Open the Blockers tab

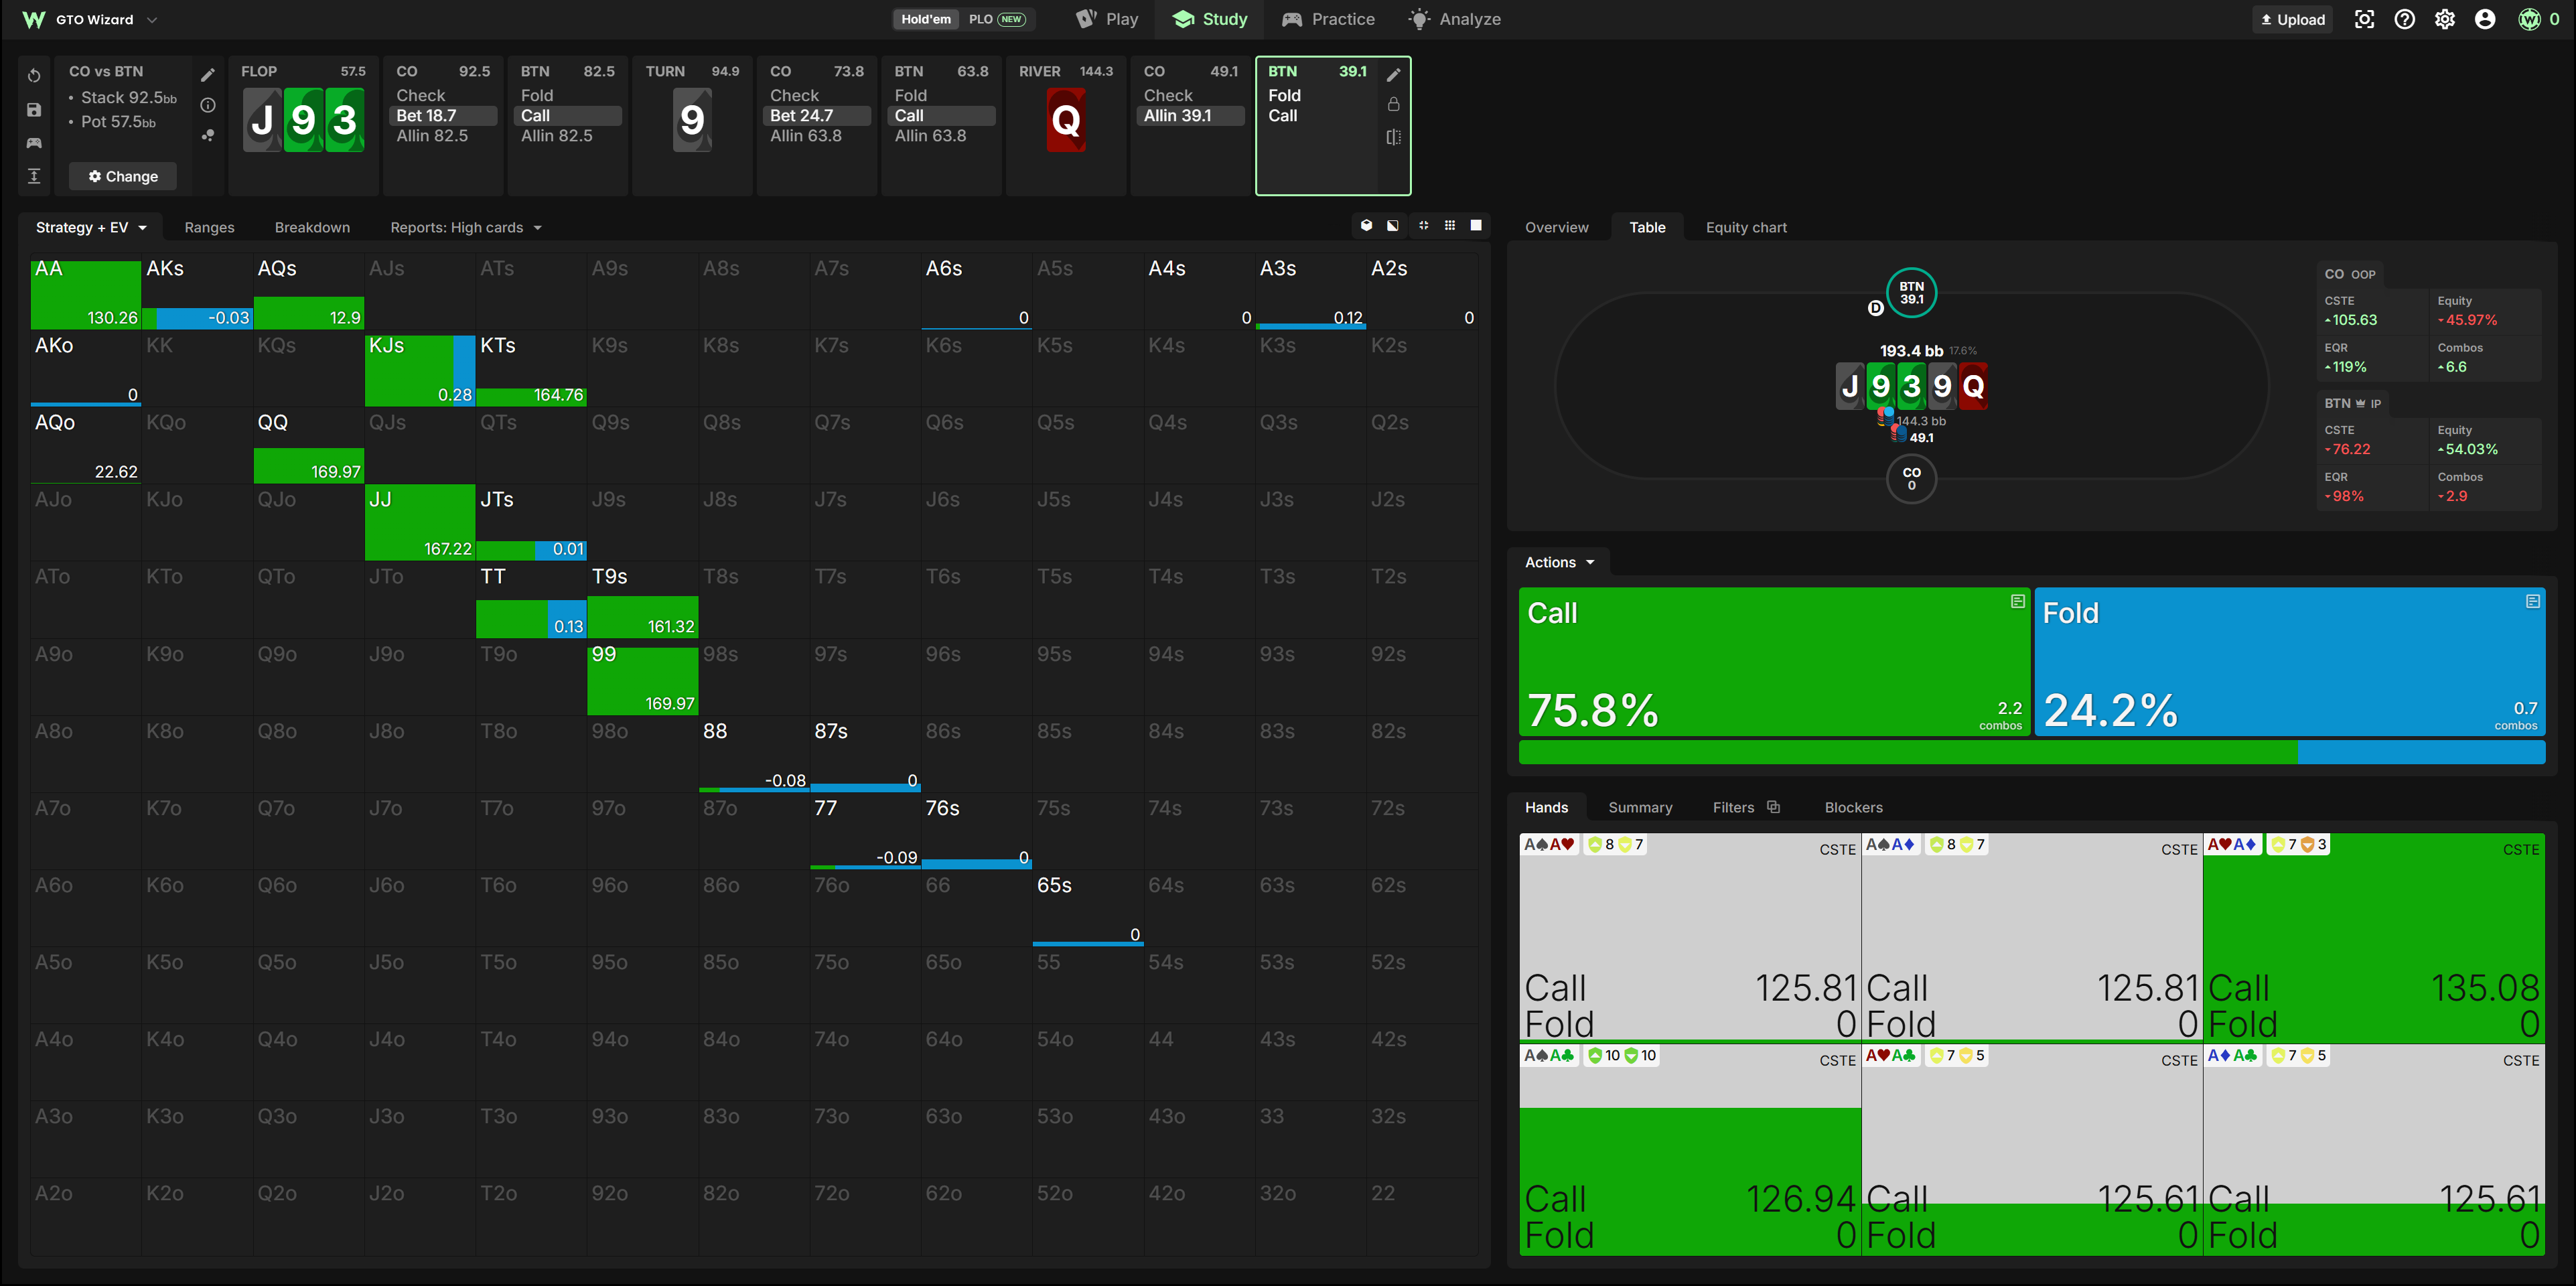tap(1853, 808)
